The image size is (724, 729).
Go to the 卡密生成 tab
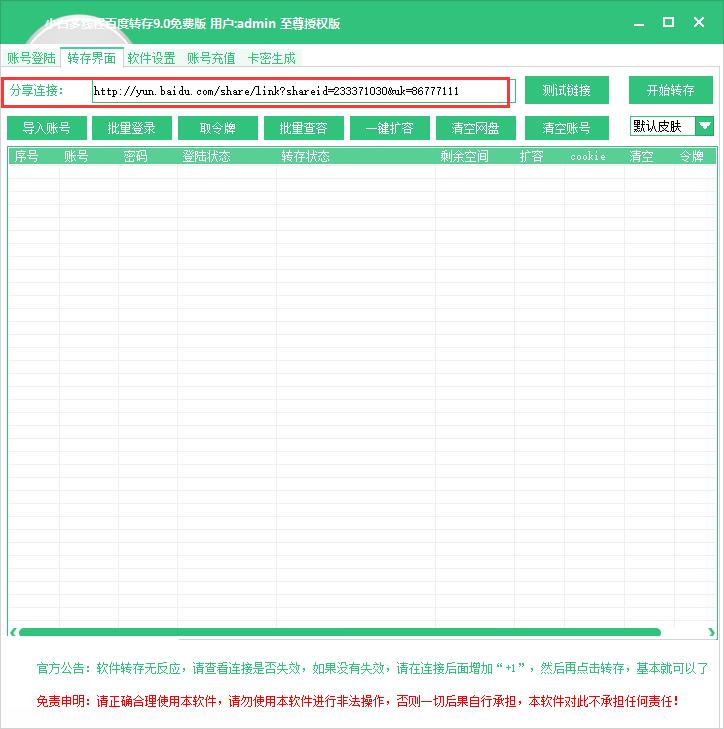(272, 58)
